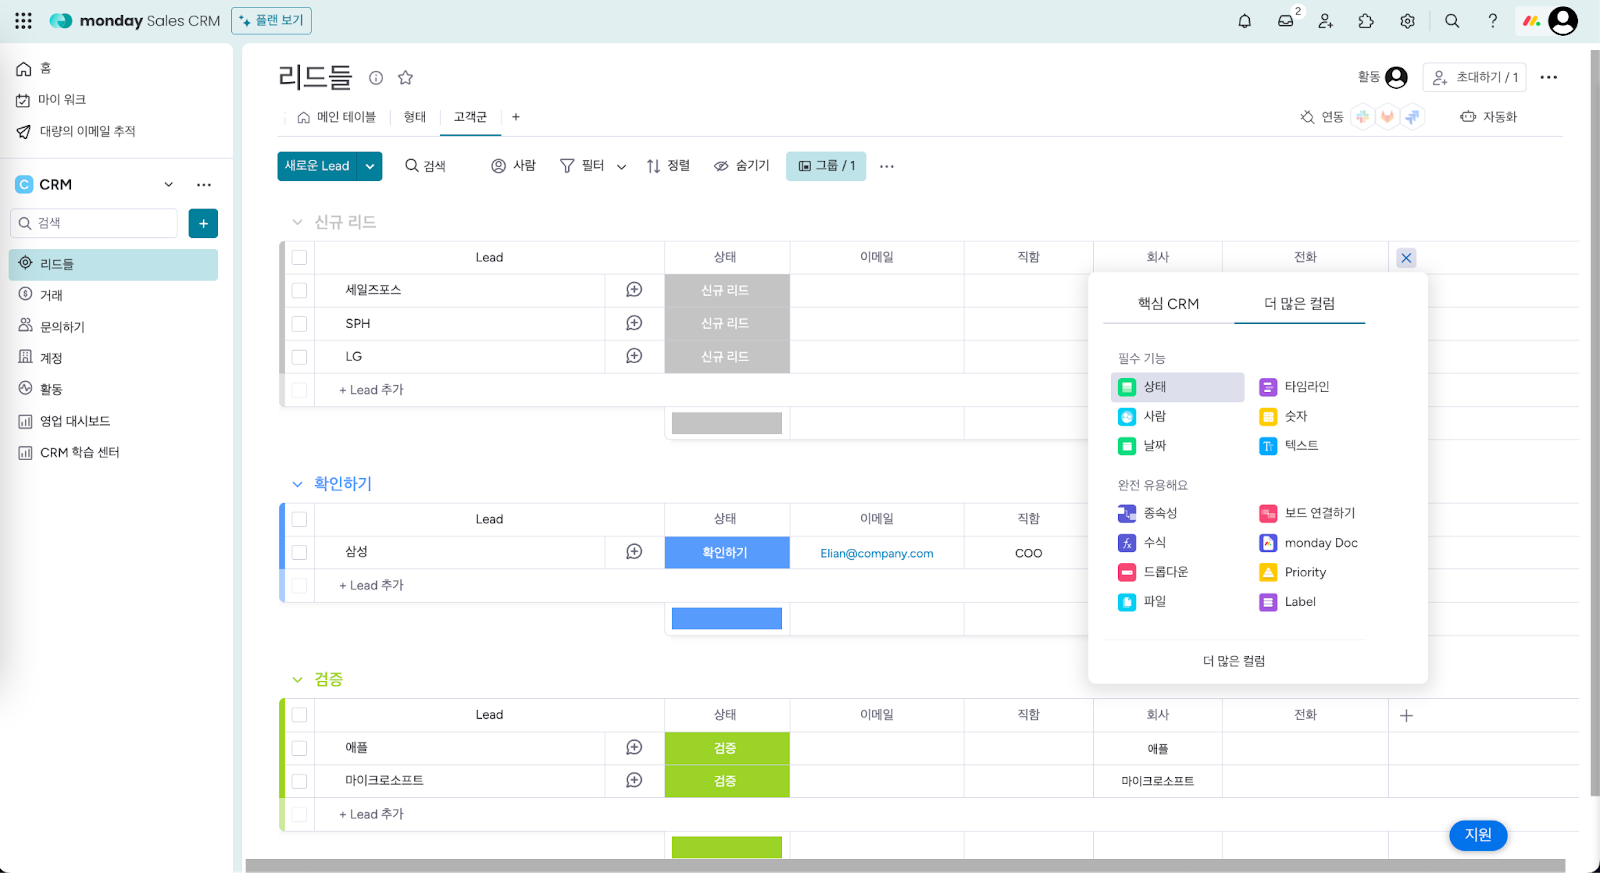Select the 고객군 view tab
Image resolution: width=1600 pixels, height=873 pixels.
tap(470, 117)
